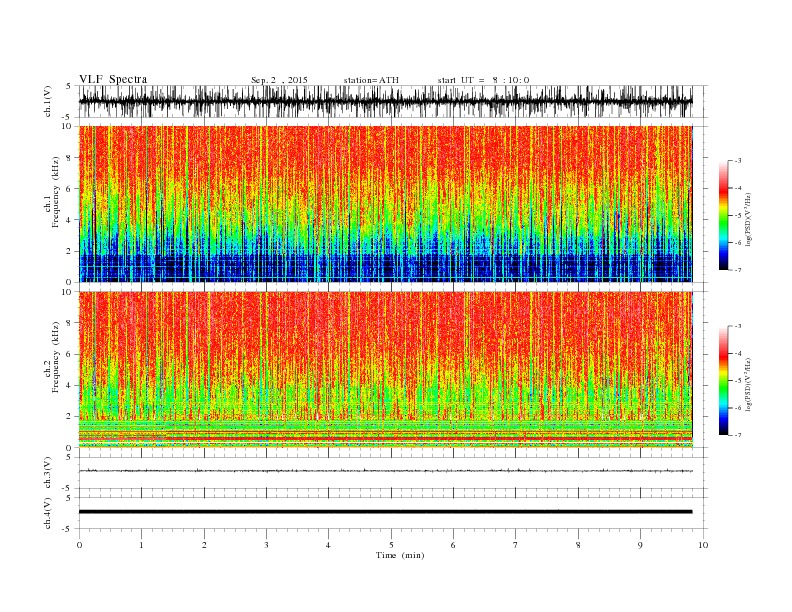The width and height of the screenshot is (792, 612).
Task: Click the 'ch.3(V)' axis label
Action: 48,473
